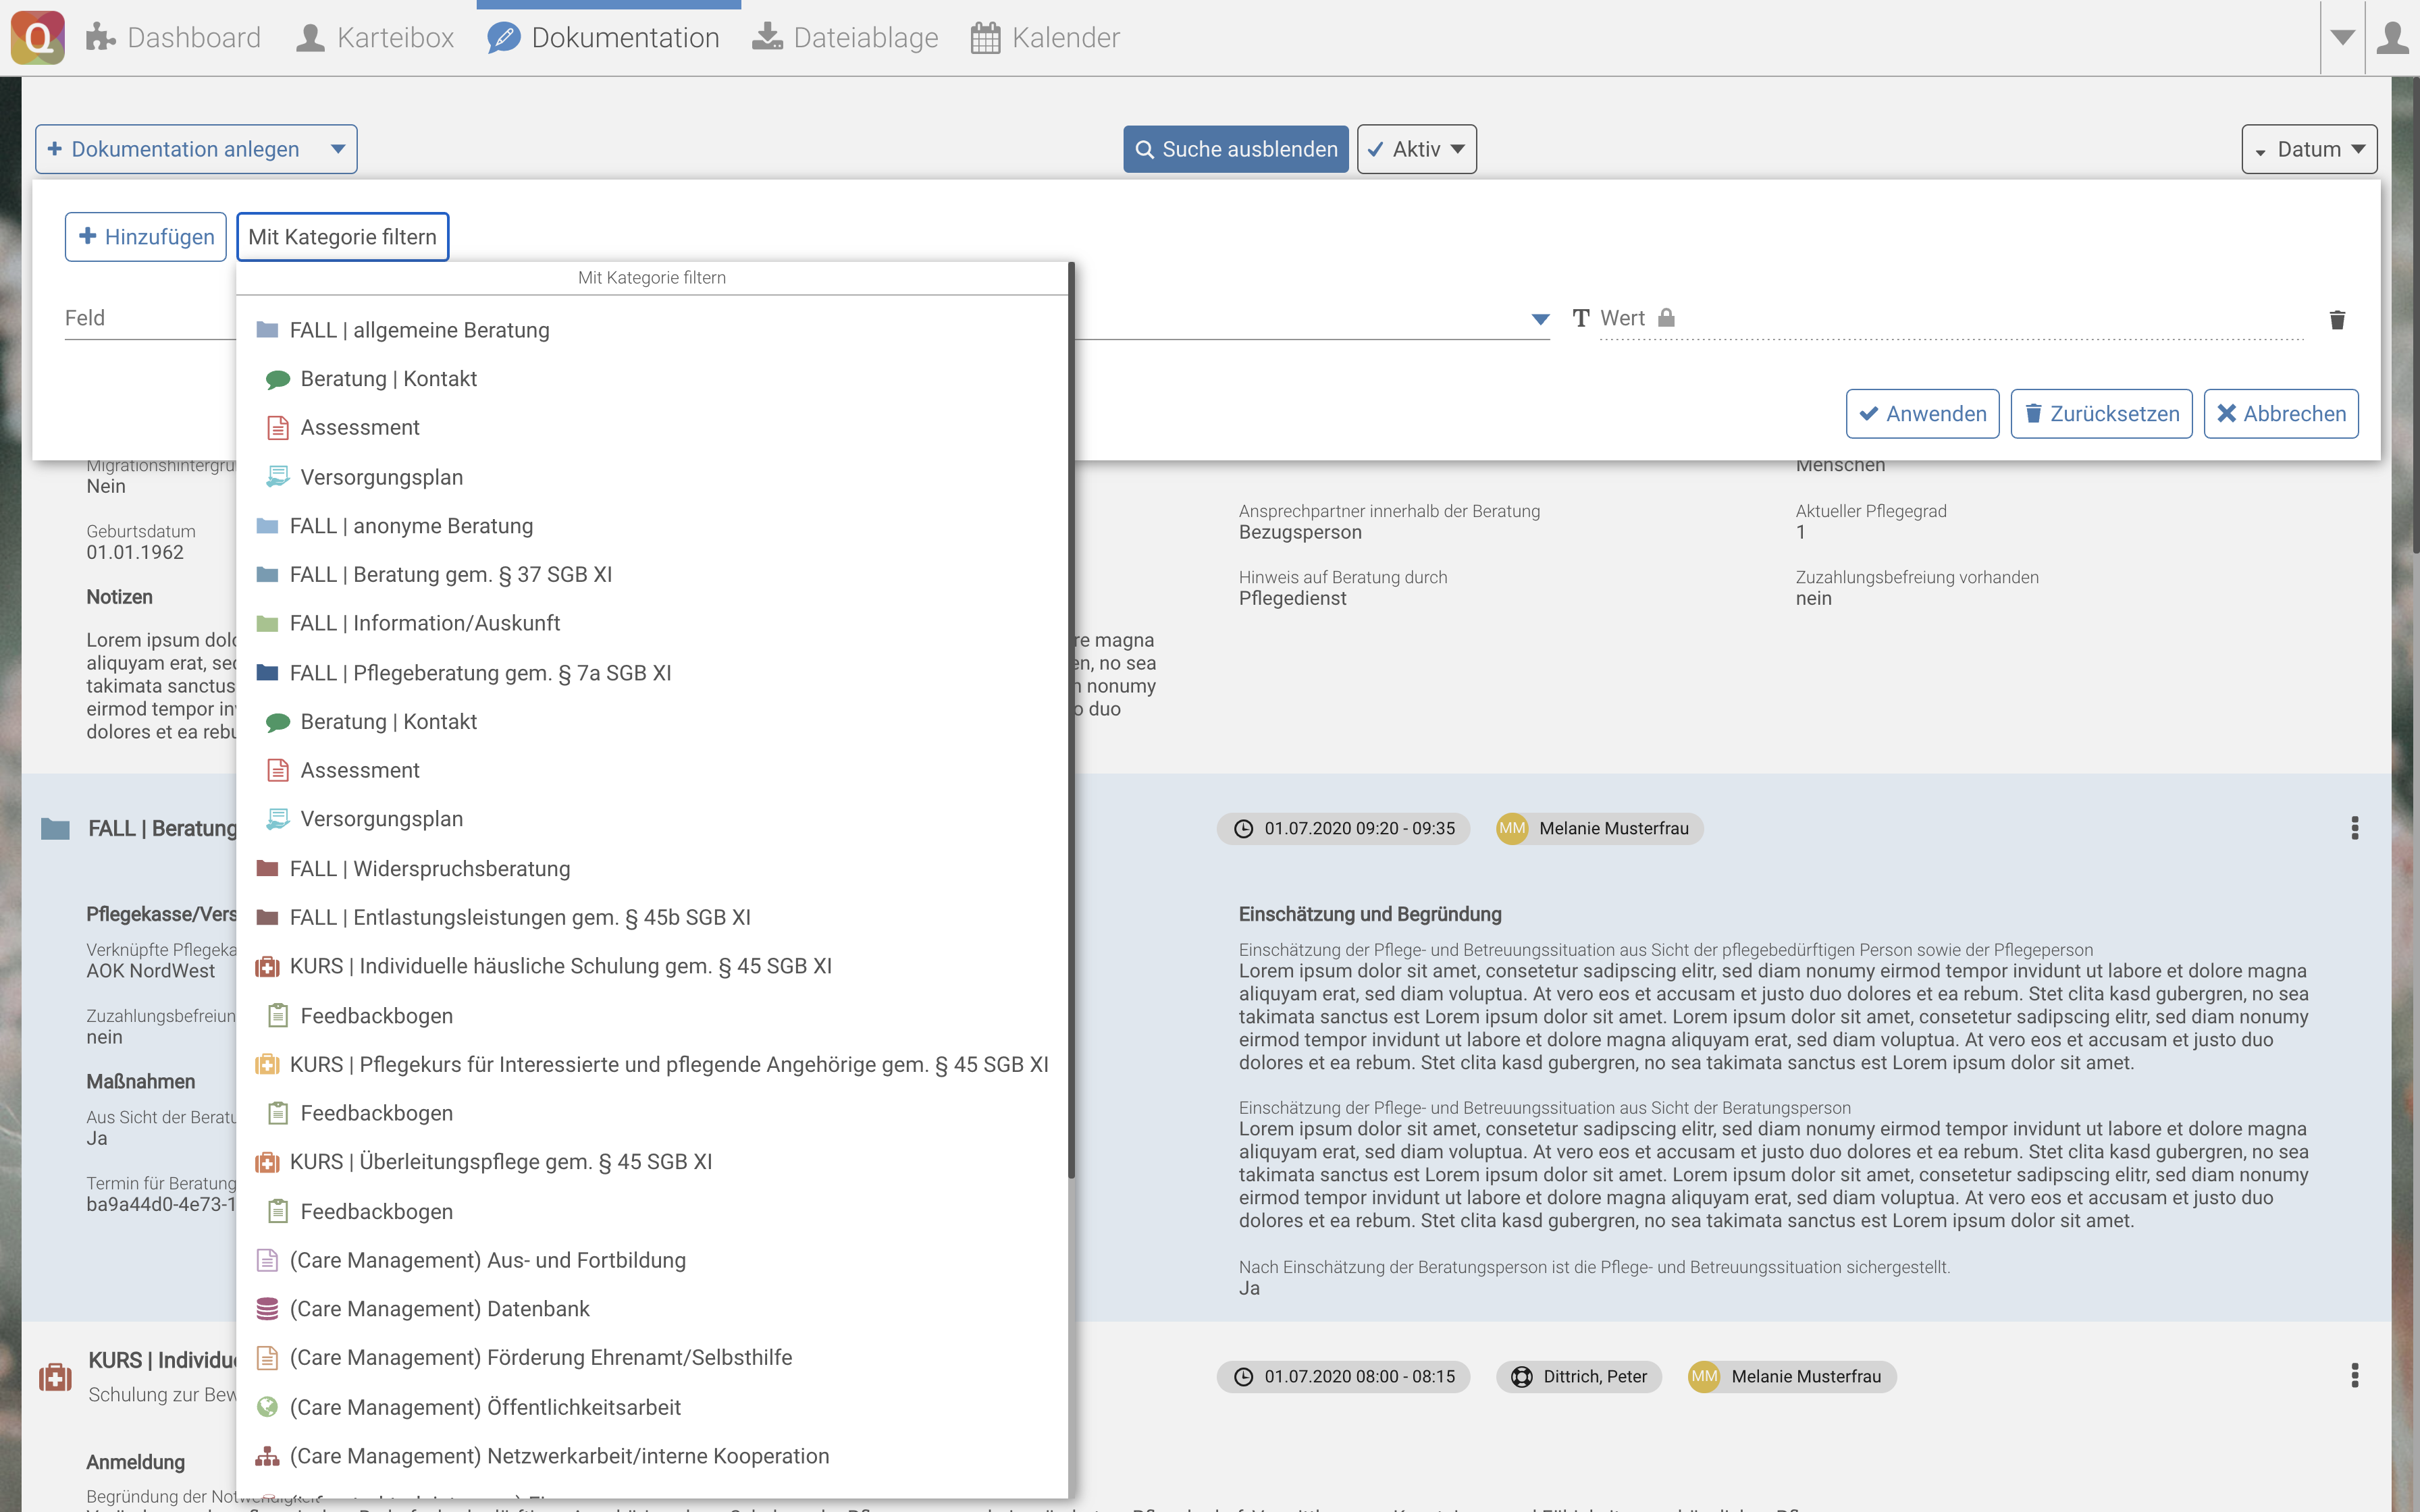
Task: Open the user profile icon in the top right
Action: [2393, 38]
